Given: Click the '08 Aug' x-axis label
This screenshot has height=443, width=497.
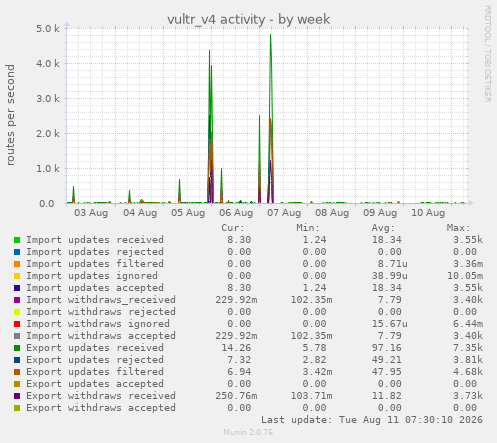Looking at the screenshot, I should point(332,213).
